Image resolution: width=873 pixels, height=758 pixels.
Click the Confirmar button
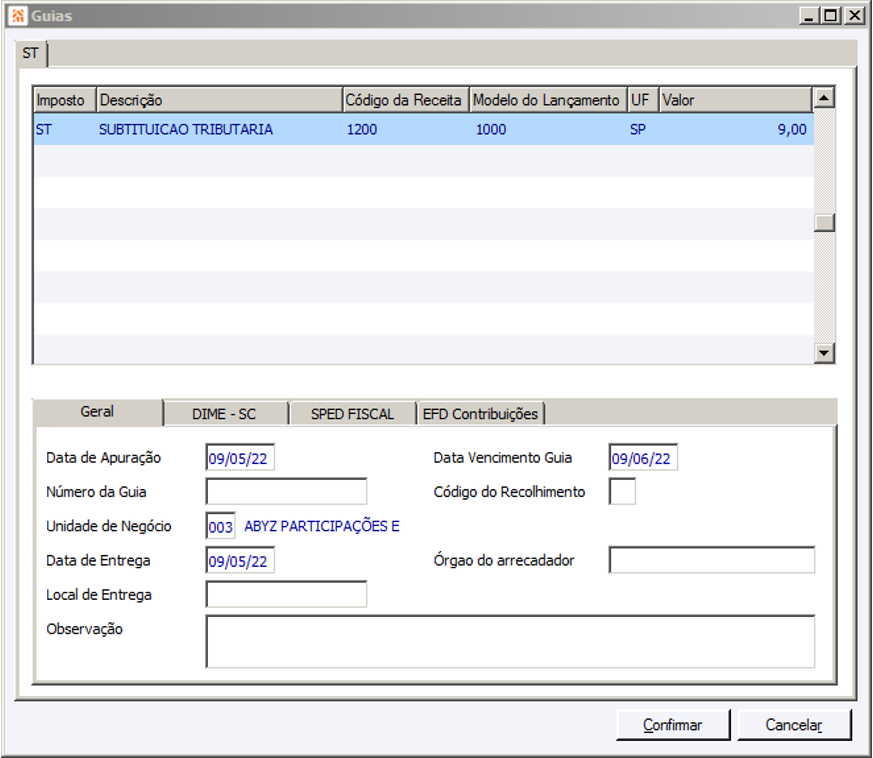[x=673, y=725]
